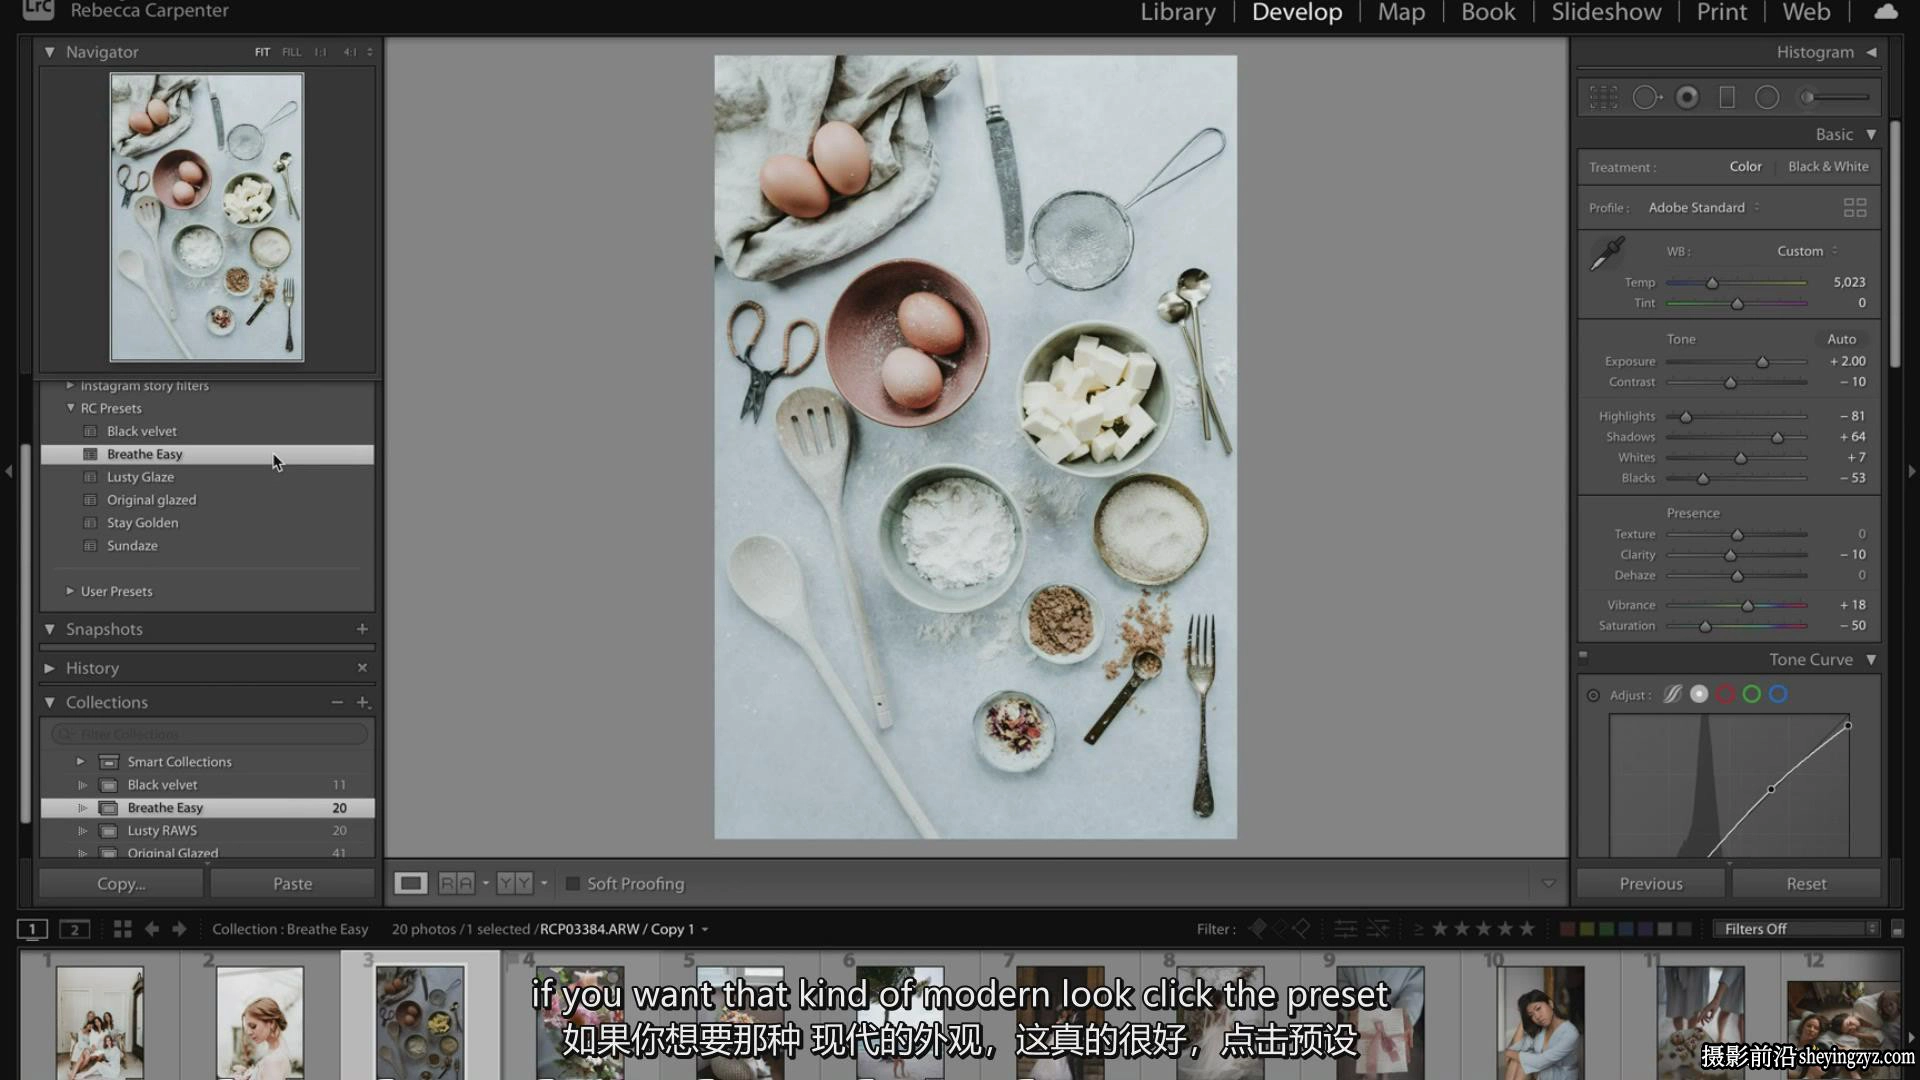Screen dimensions: 1920x1080
Task: Go to the Slideshow module
Action: click(x=1606, y=12)
